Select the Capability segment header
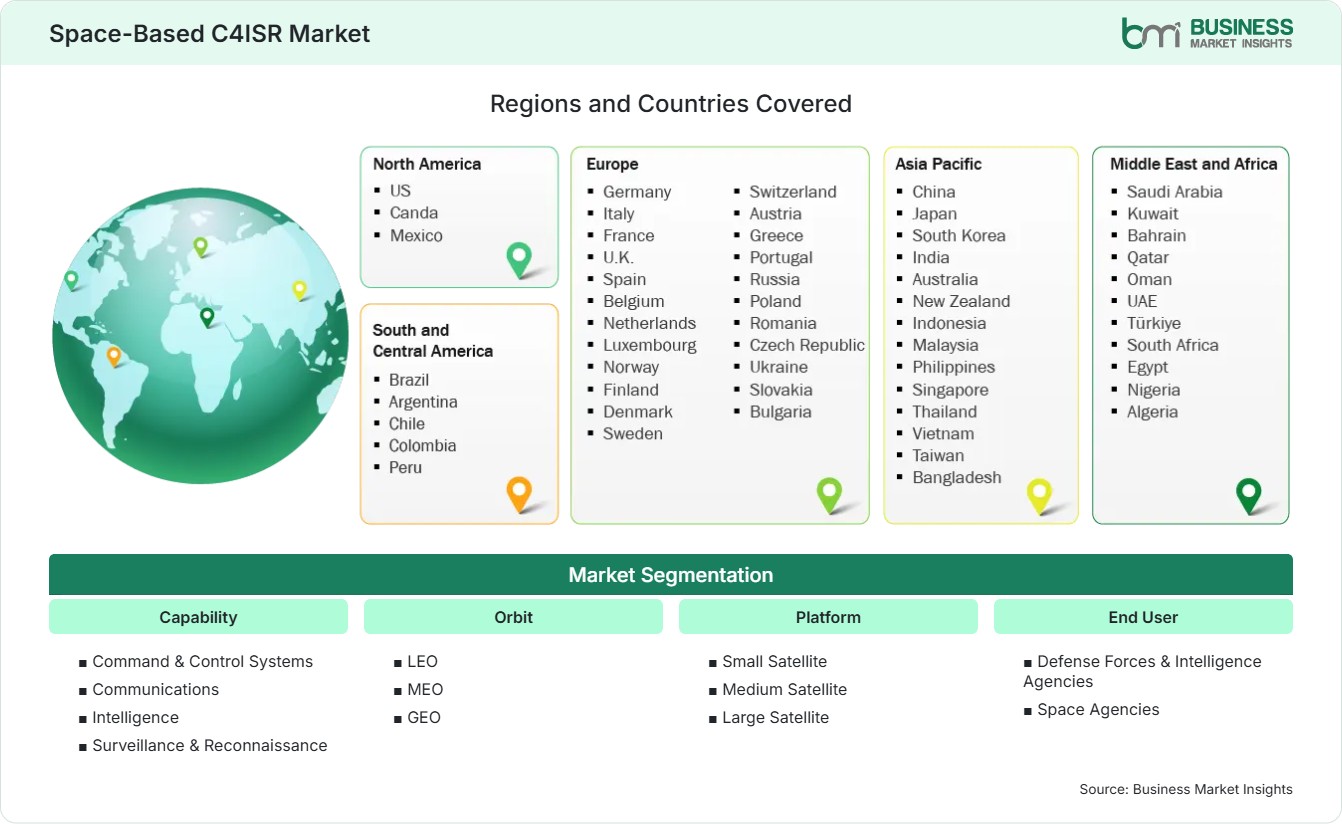 point(198,617)
